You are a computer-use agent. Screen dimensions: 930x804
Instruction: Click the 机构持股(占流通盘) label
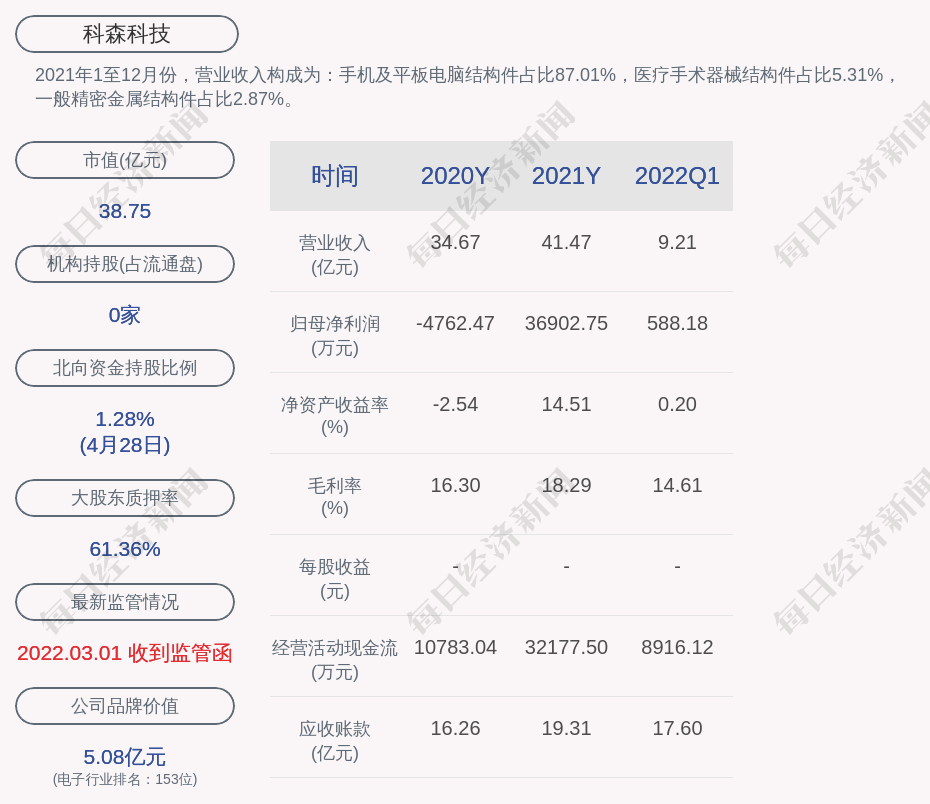click(x=125, y=264)
